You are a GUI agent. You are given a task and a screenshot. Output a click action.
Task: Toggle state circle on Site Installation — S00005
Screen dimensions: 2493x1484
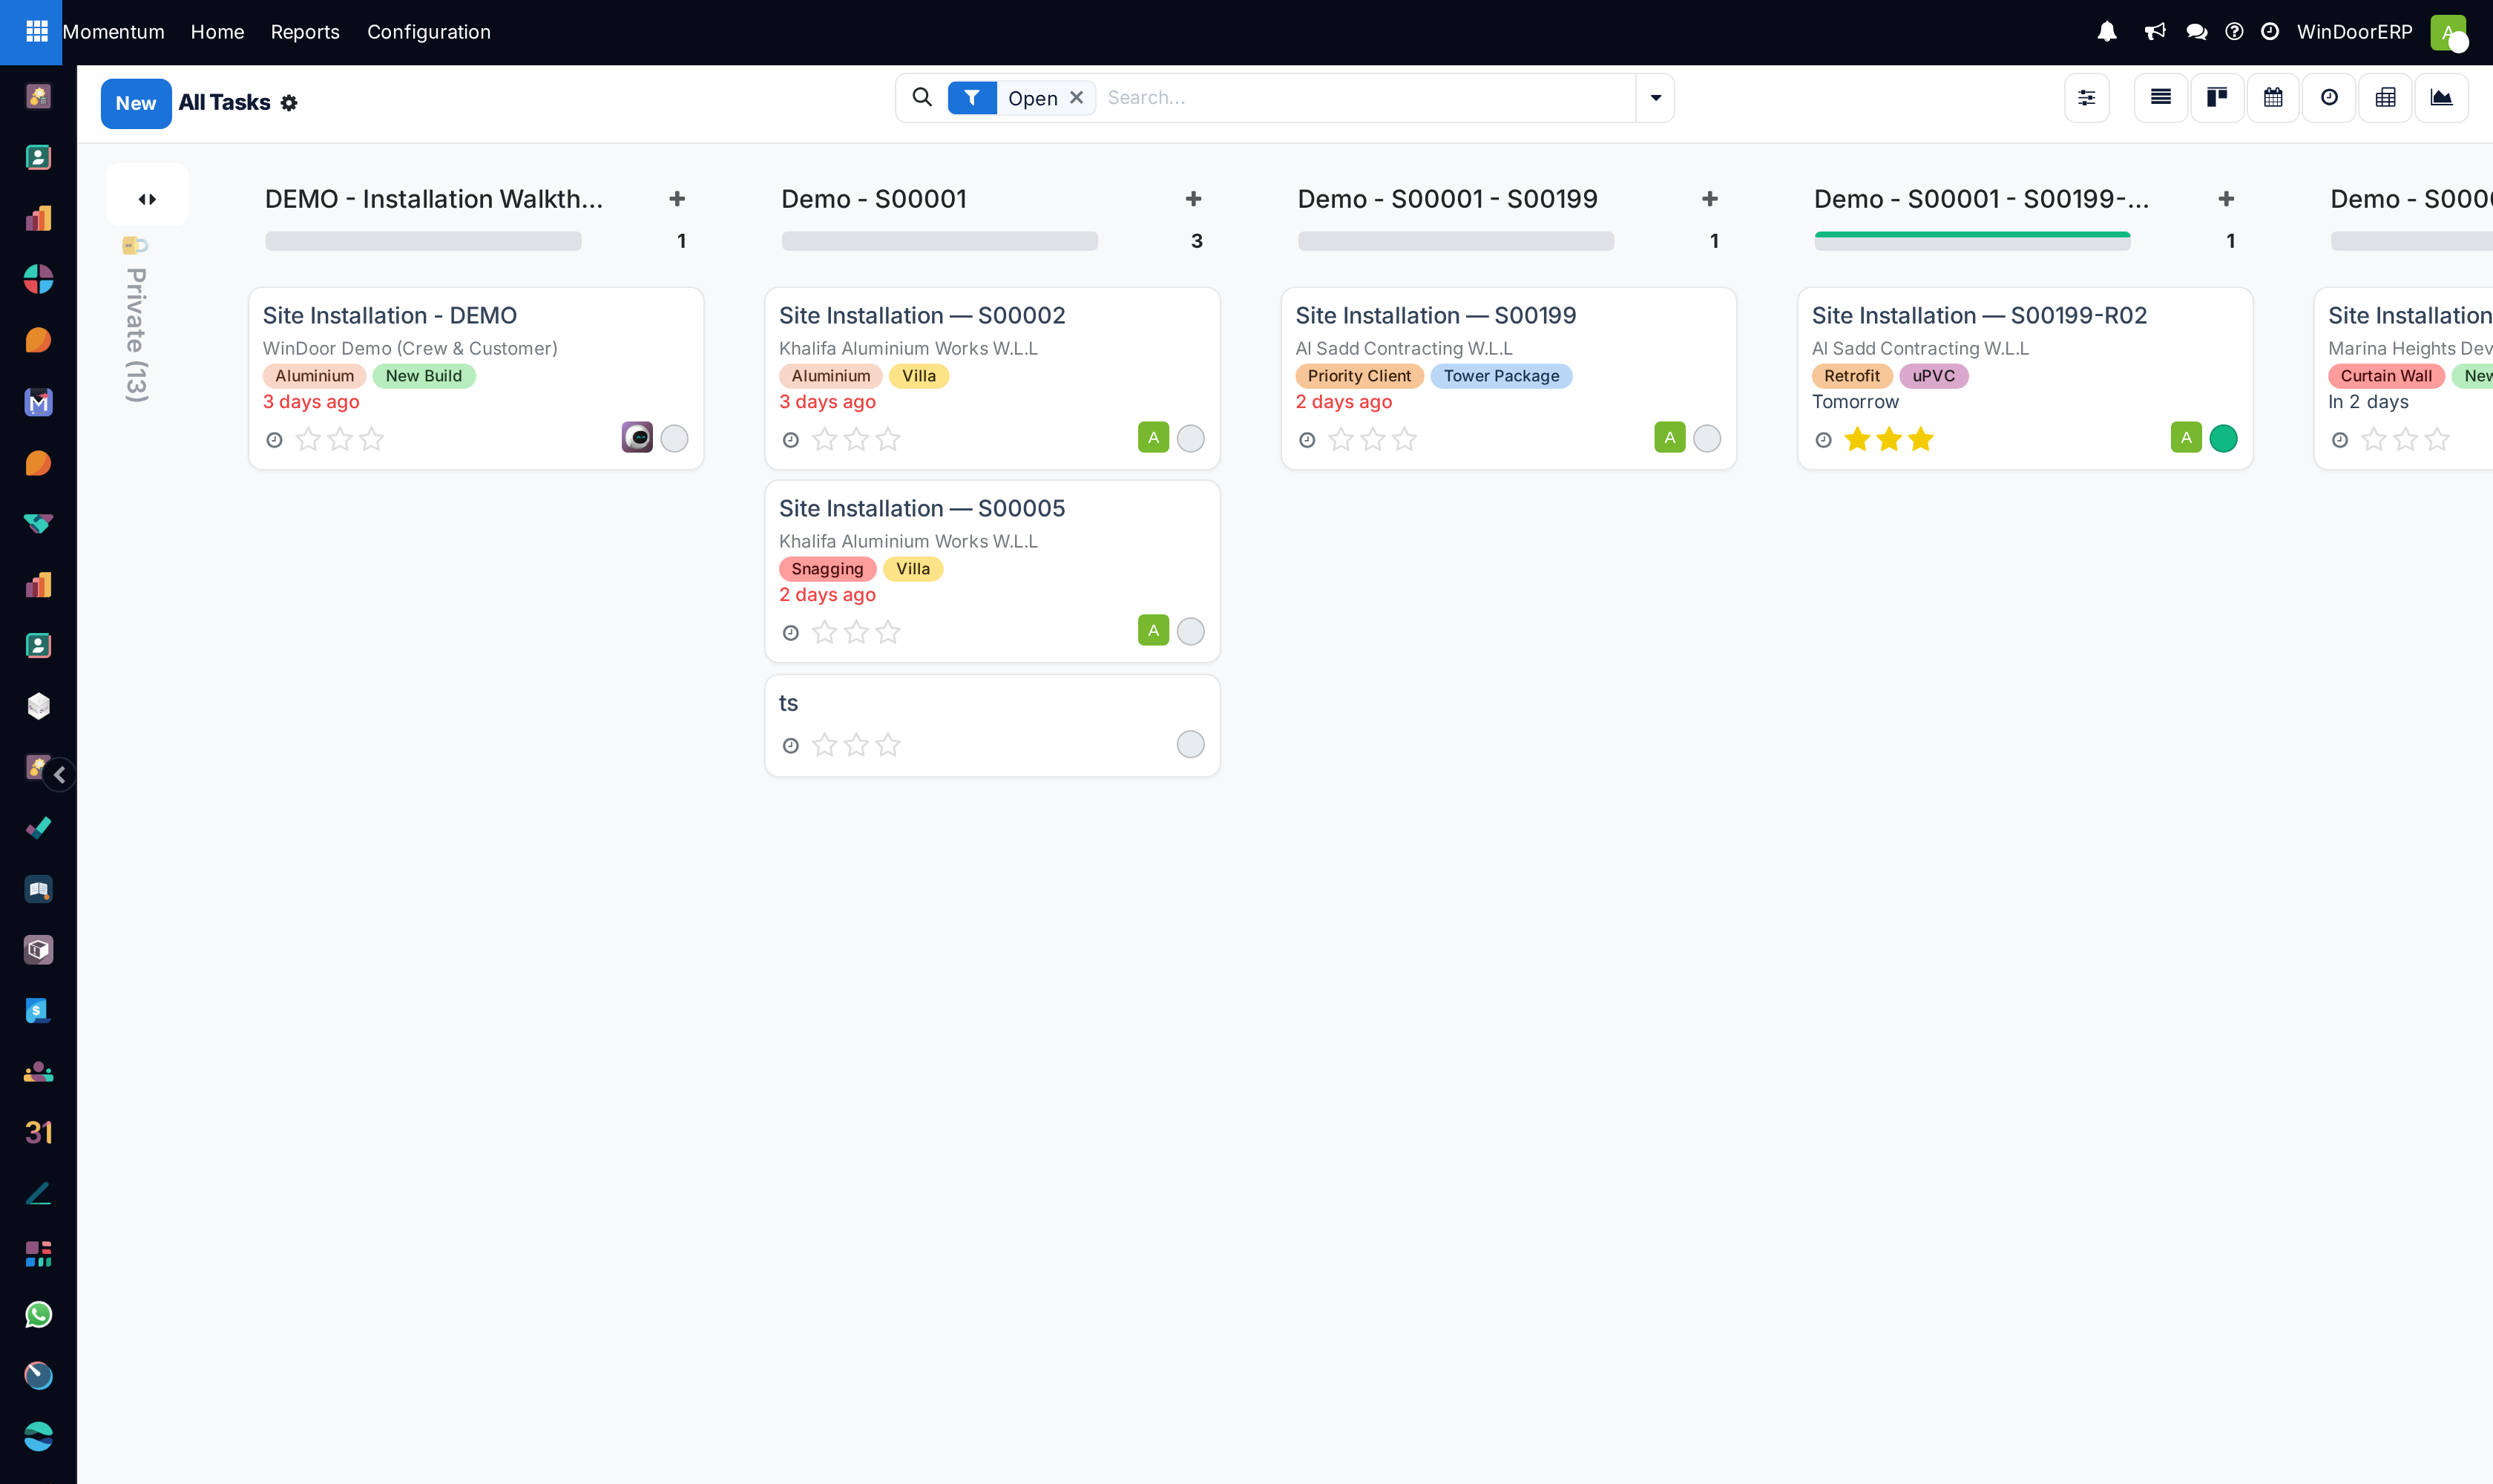[1190, 631]
